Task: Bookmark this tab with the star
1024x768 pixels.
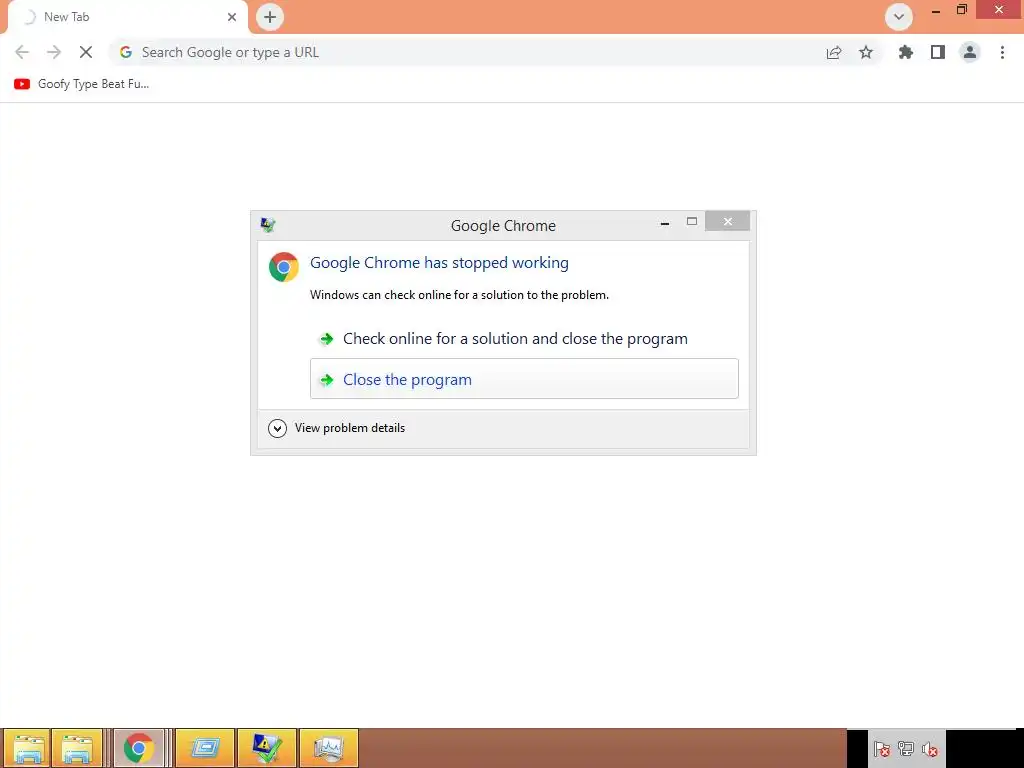Action: 866,52
